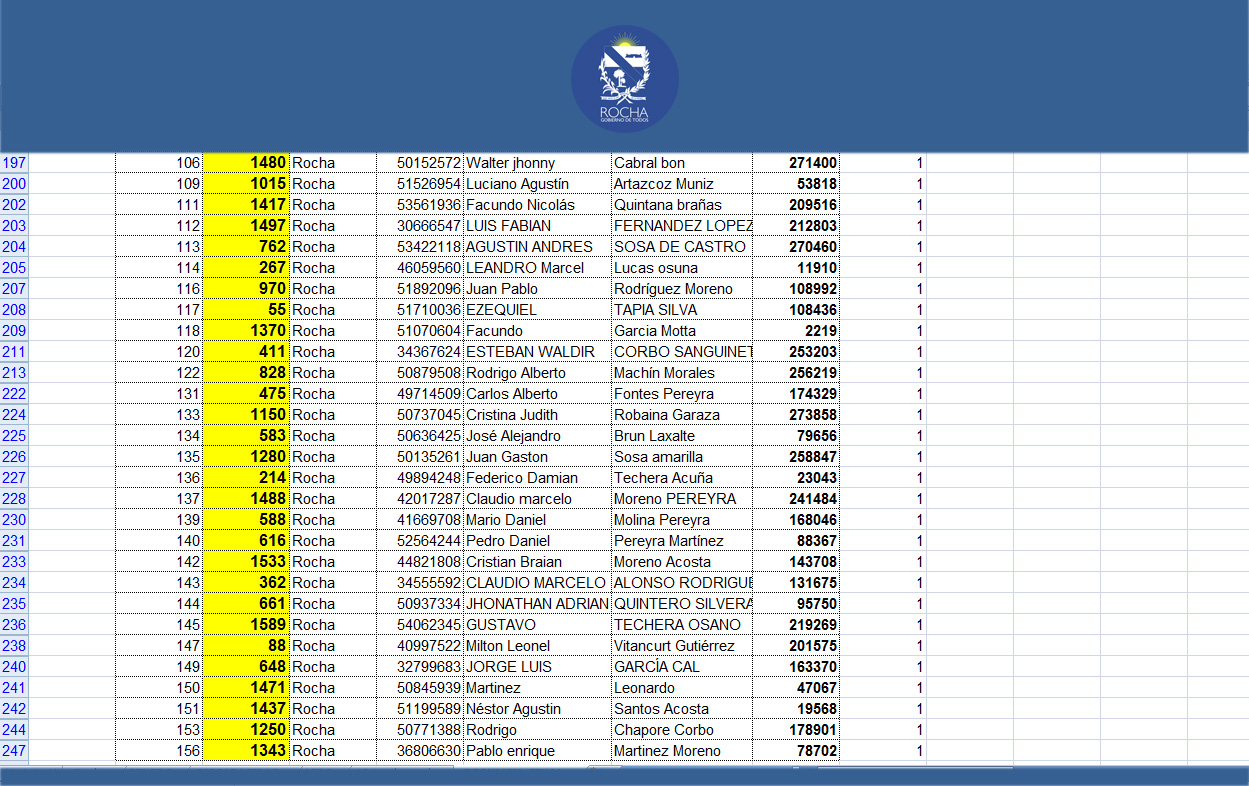Image resolution: width=1249 pixels, height=786 pixels.
Task: Select the cell 'Luciano Agustín'
Action: coord(538,184)
